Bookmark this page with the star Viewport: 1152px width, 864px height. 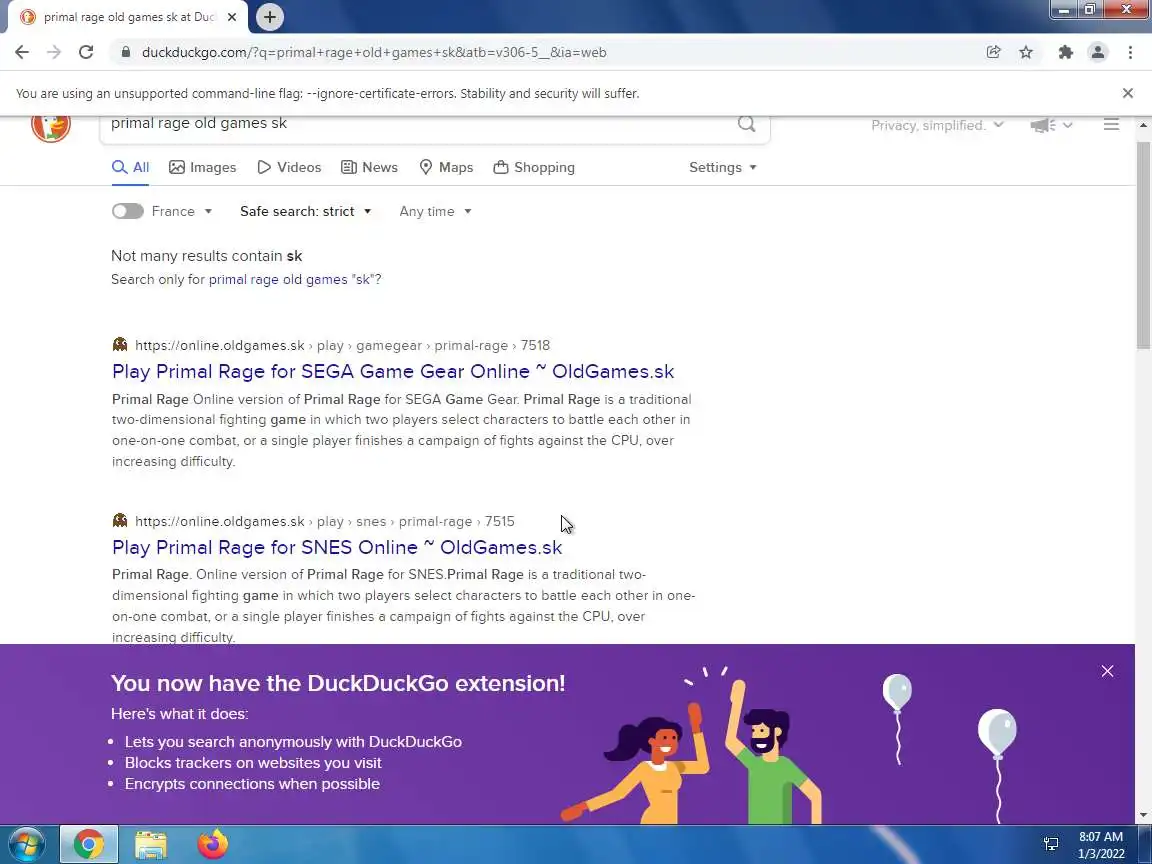pyautogui.click(x=1026, y=52)
